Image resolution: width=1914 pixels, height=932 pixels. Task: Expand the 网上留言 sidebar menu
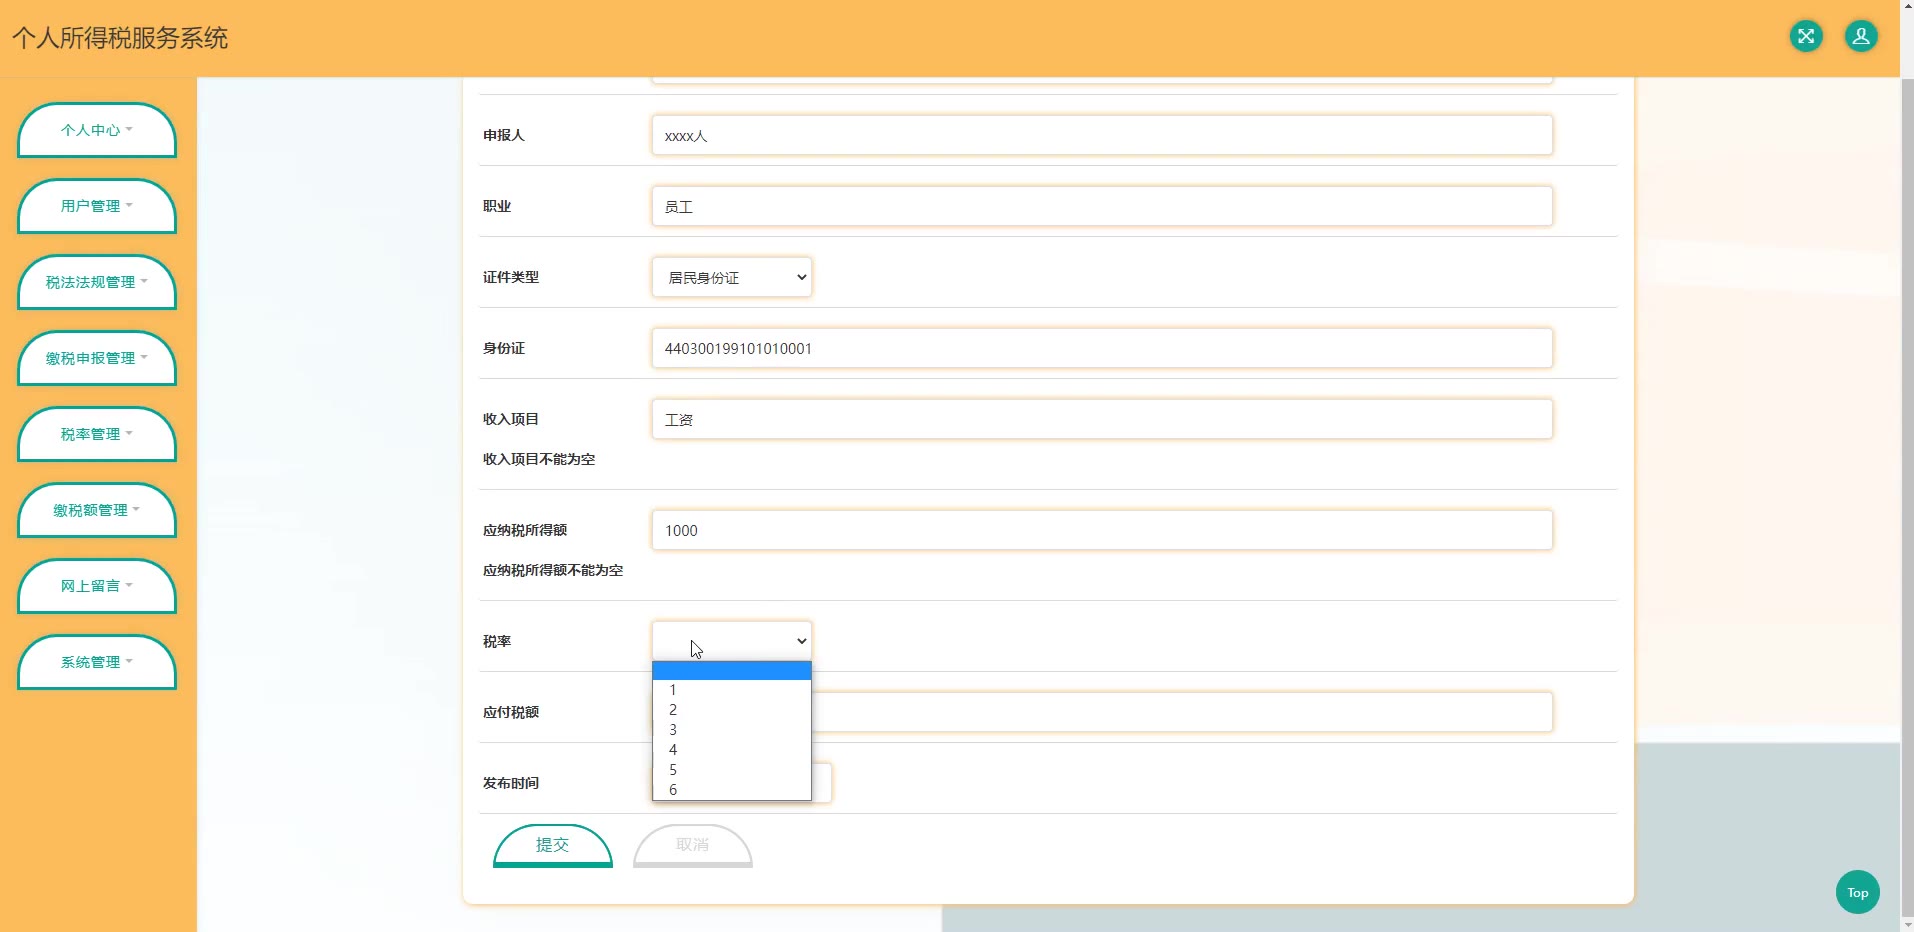97,586
